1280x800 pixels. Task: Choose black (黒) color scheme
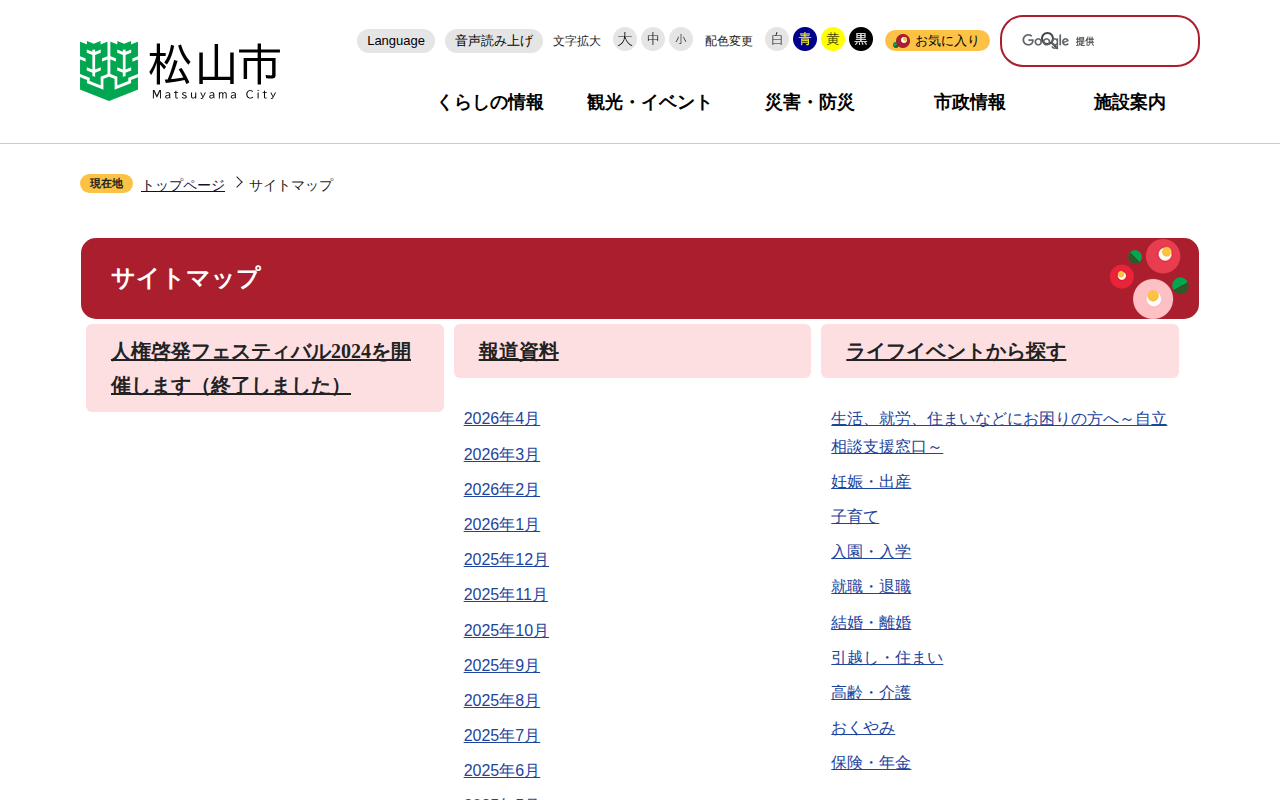[861, 39]
